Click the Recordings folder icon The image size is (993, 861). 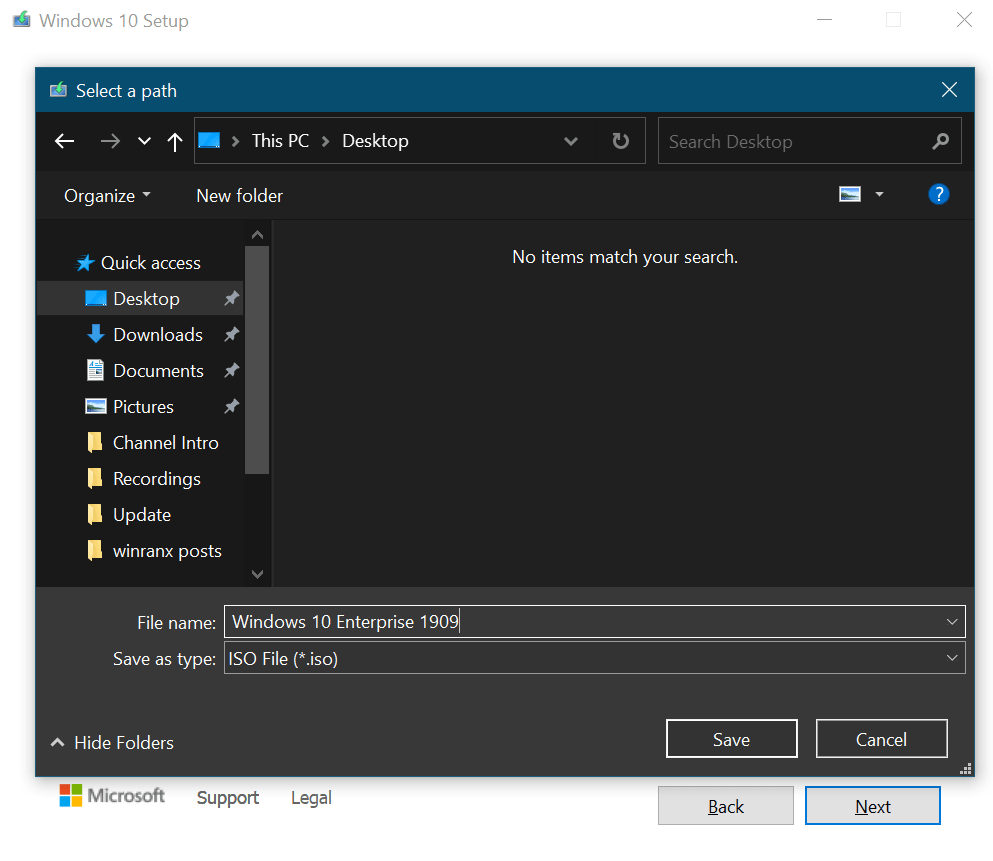(95, 478)
